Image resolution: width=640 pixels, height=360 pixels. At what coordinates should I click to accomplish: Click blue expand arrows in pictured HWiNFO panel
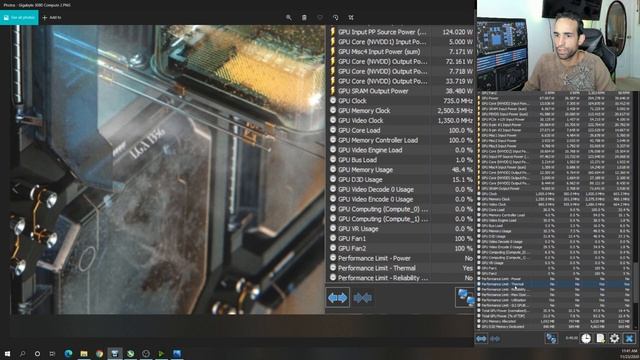click(x=338, y=298)
